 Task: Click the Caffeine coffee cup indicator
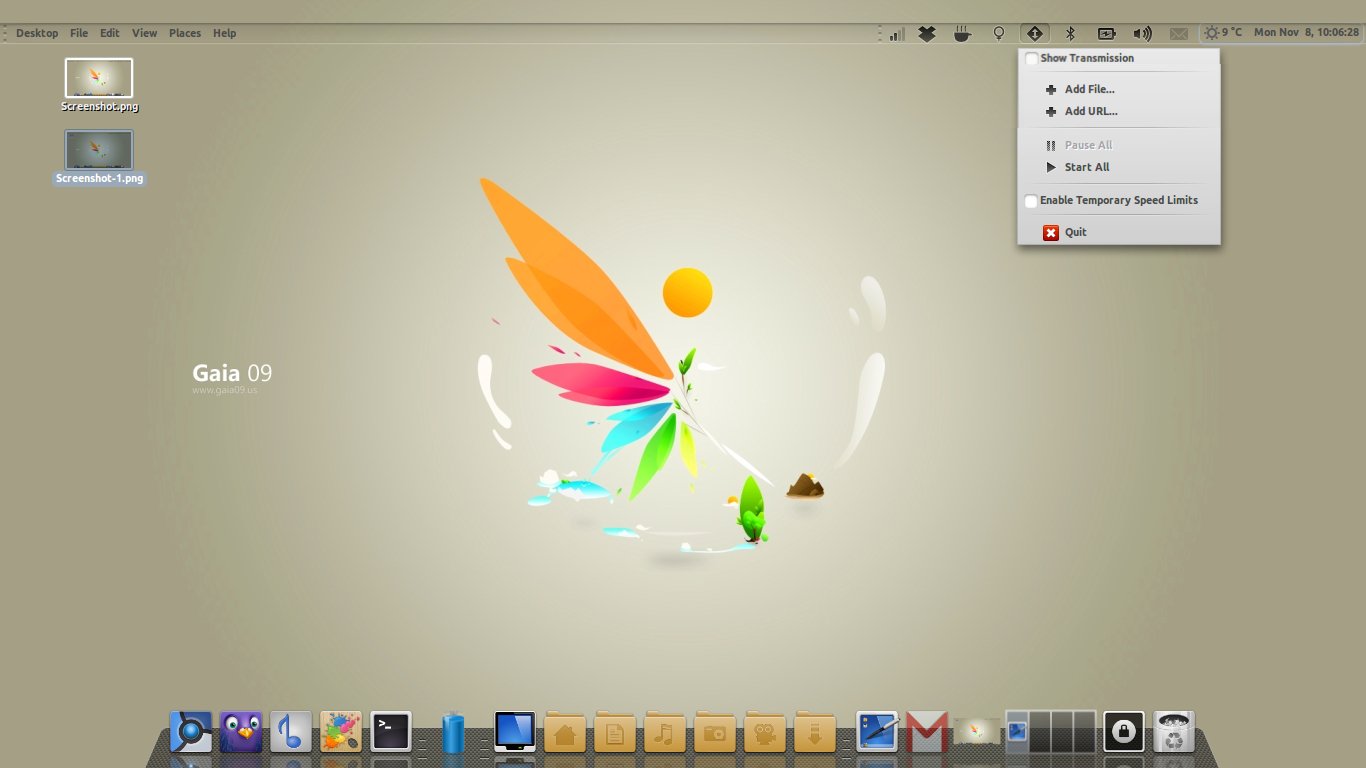tap(962, 33)
